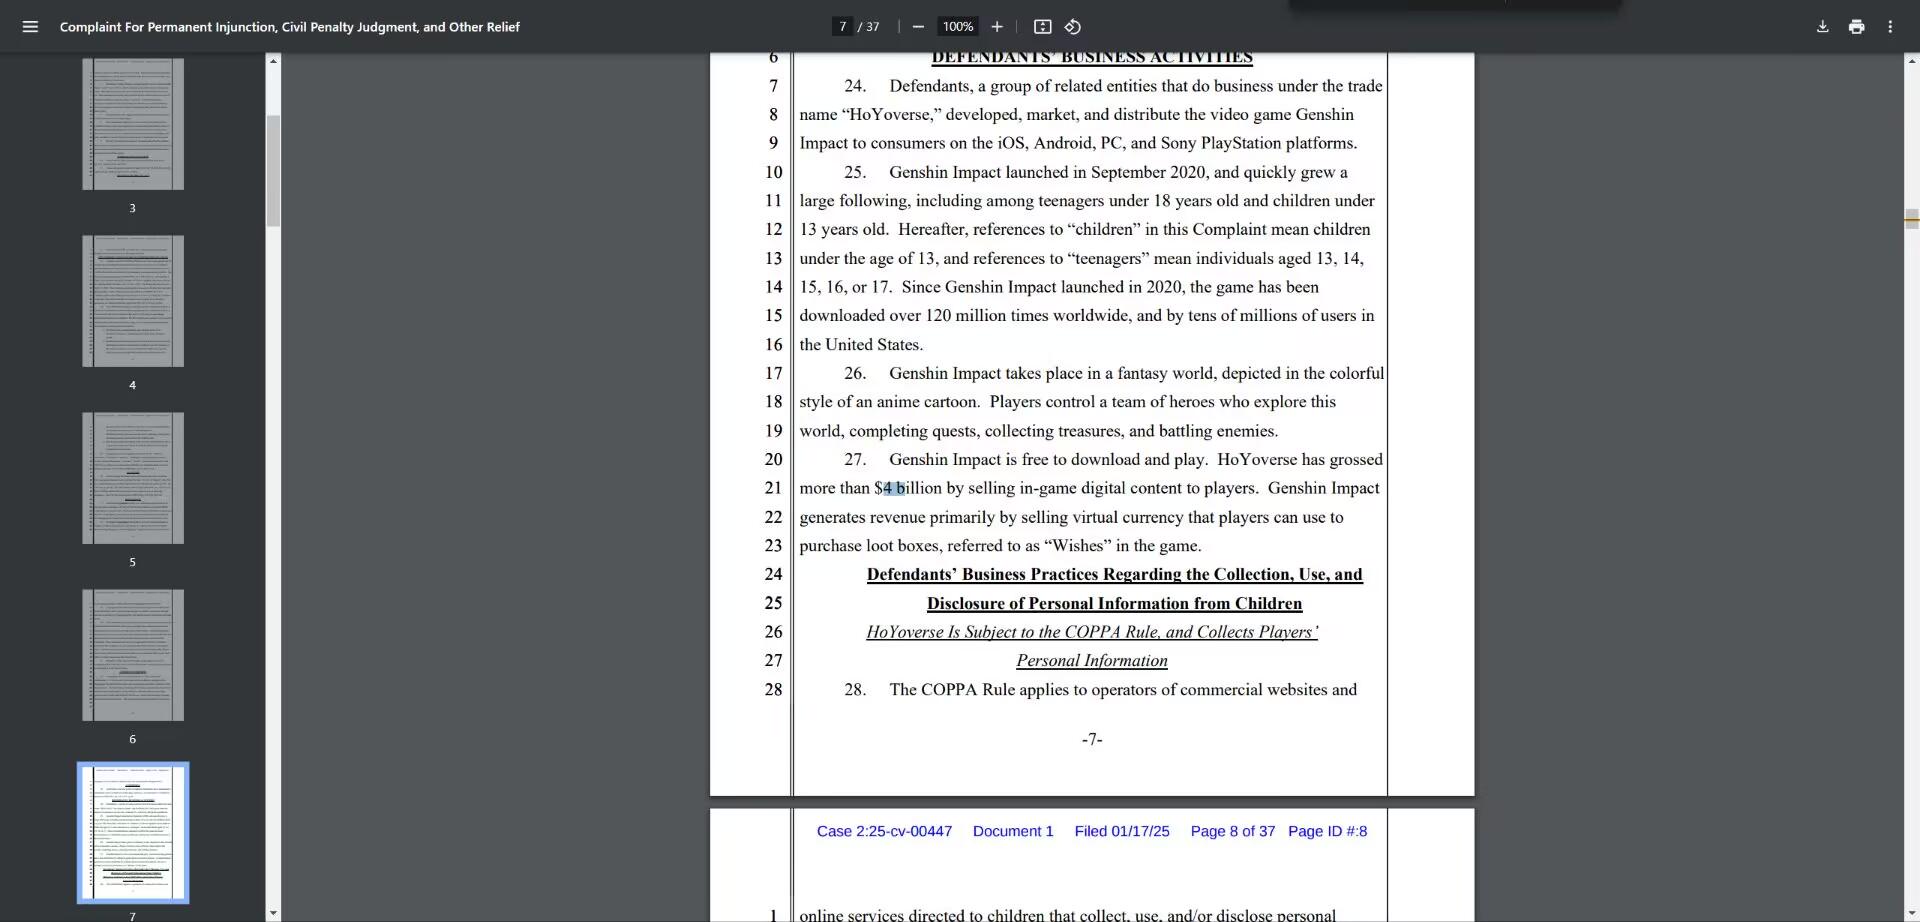Screen dimensions: 1920x922
Task: Click "Page 8 of 37" header text
Action: coord(1232,831)
